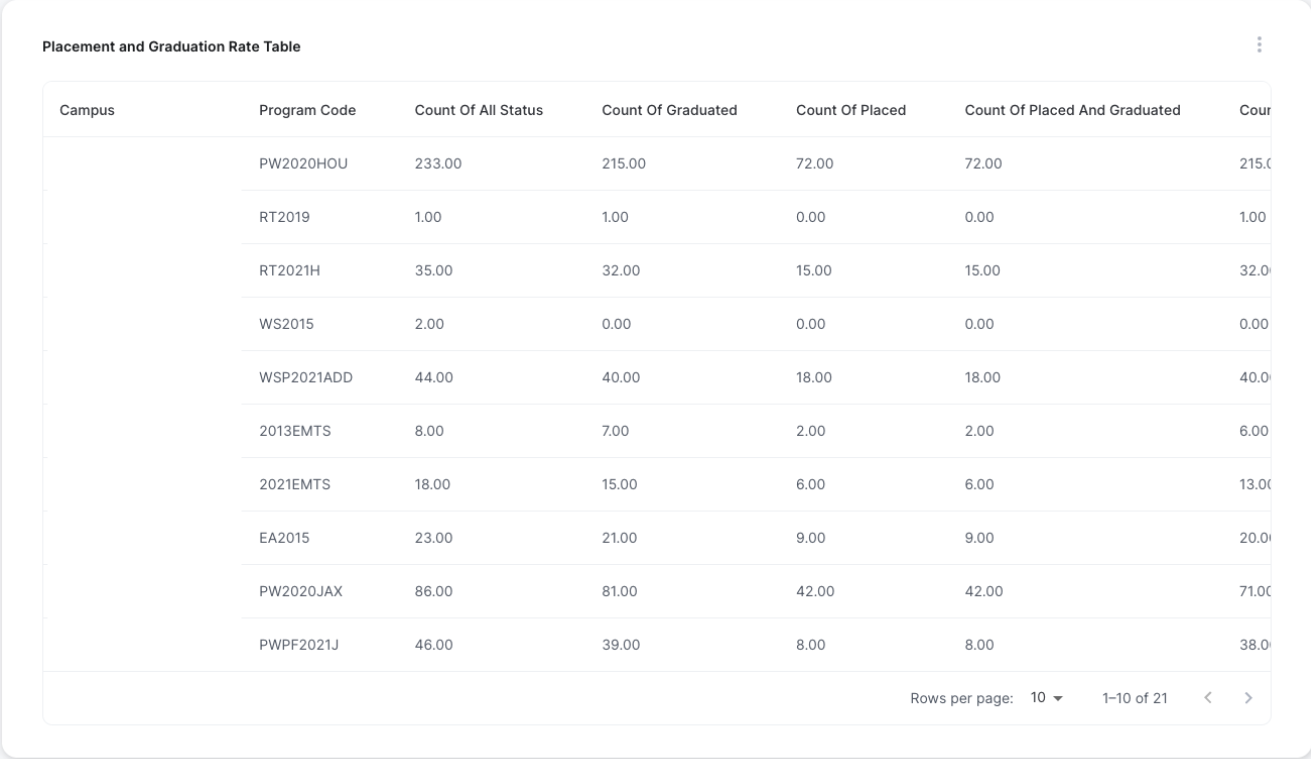This screenshot has width=1311, height=759.
Task: Select the PW2020HOU program code cell
Action: point(303,164)
